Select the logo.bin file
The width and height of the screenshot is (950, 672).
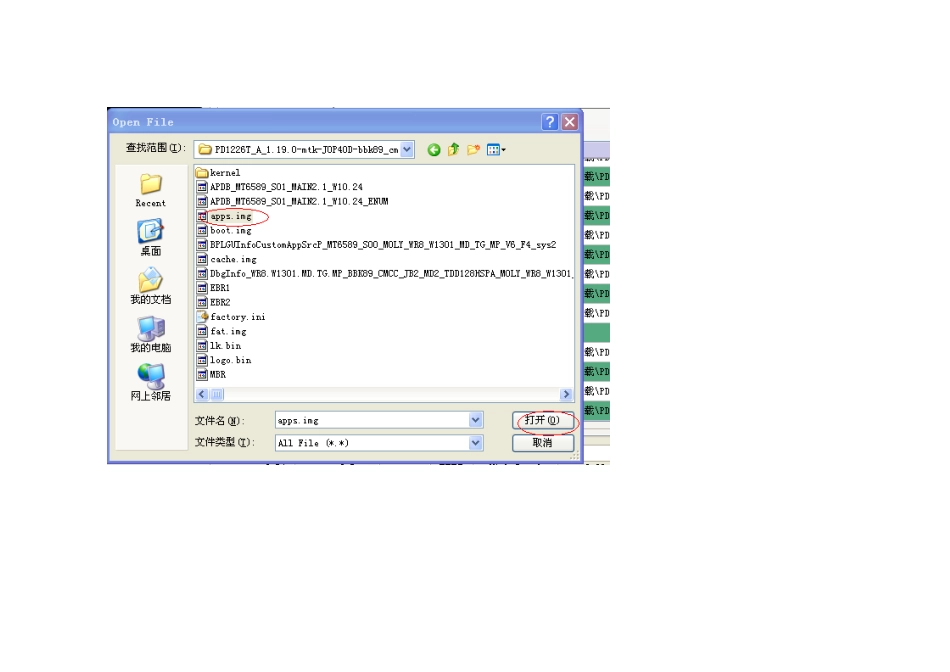tap(224, 361)
